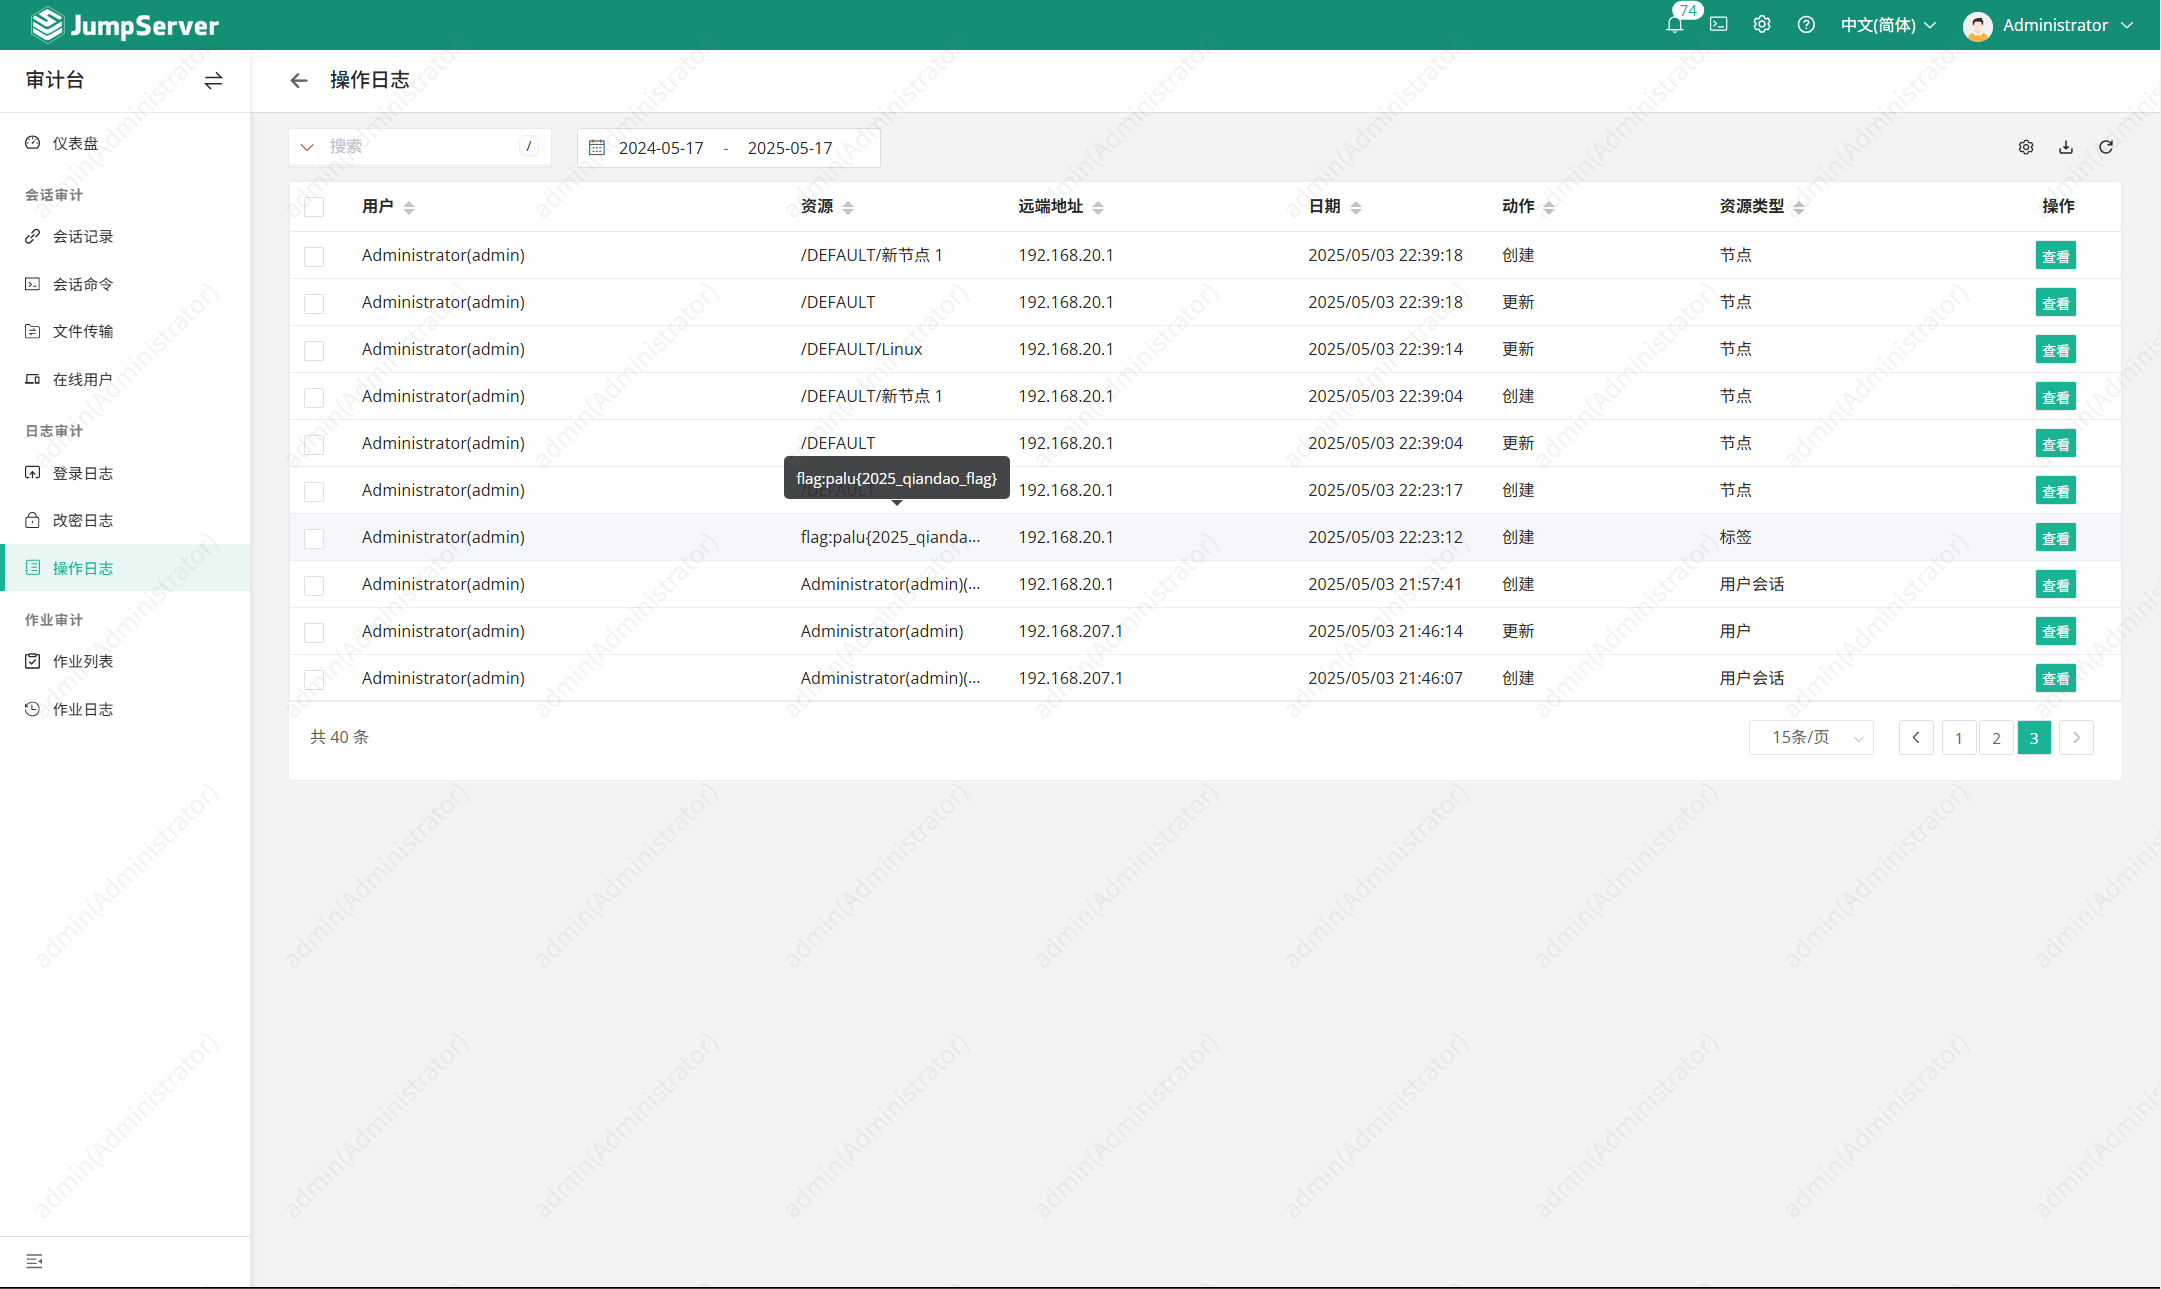This screenshot has width=2161, height=1289.
Task: Check the row for /DEFAULT/新节点 1 at 22:39:18
Action: click(x=314, y=256)
